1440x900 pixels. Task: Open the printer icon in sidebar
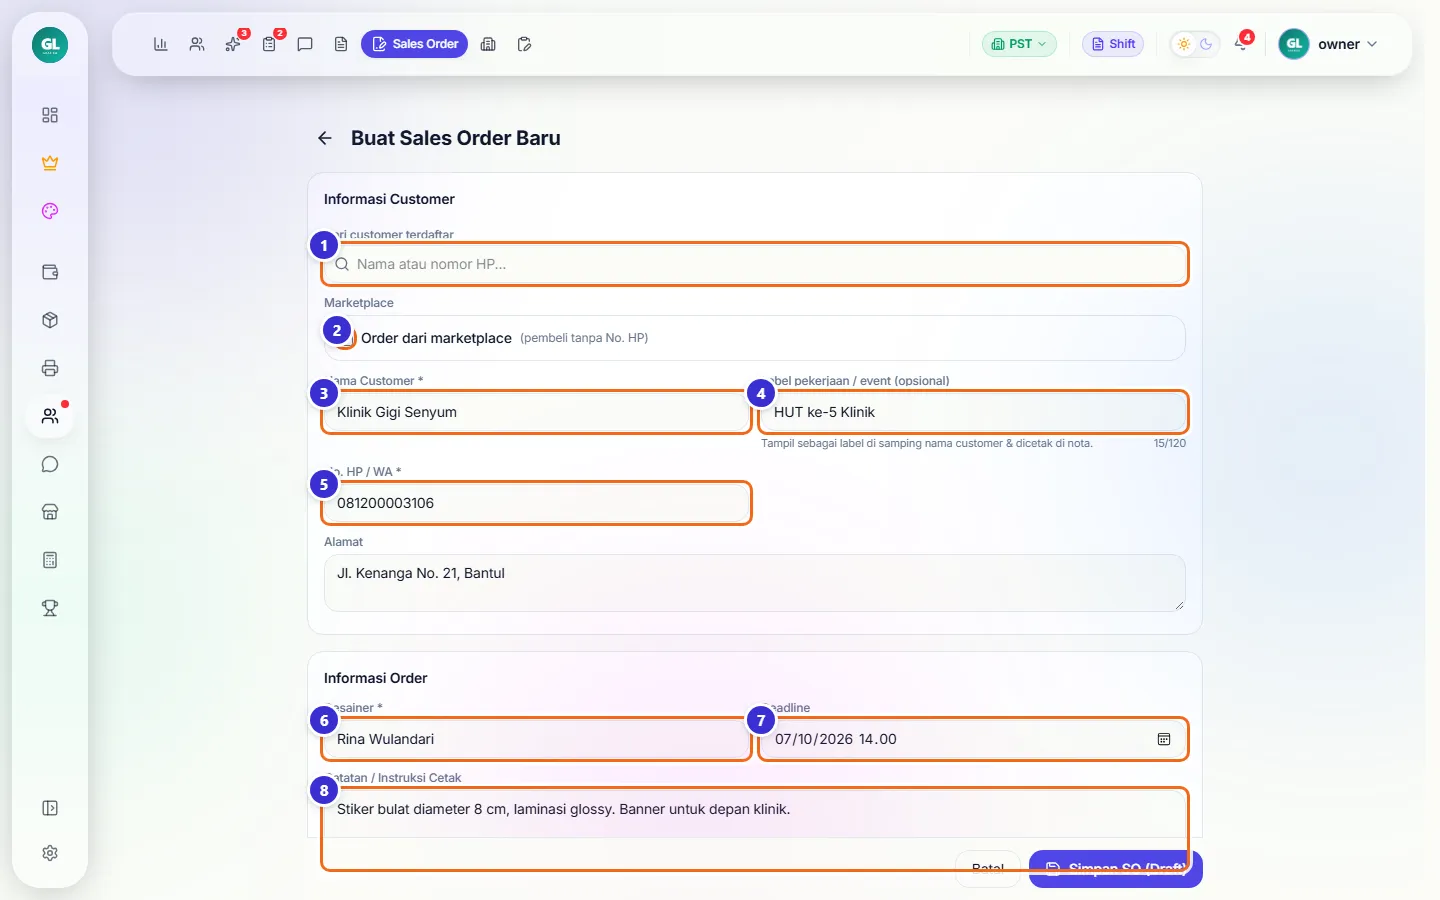click(50, 368)
